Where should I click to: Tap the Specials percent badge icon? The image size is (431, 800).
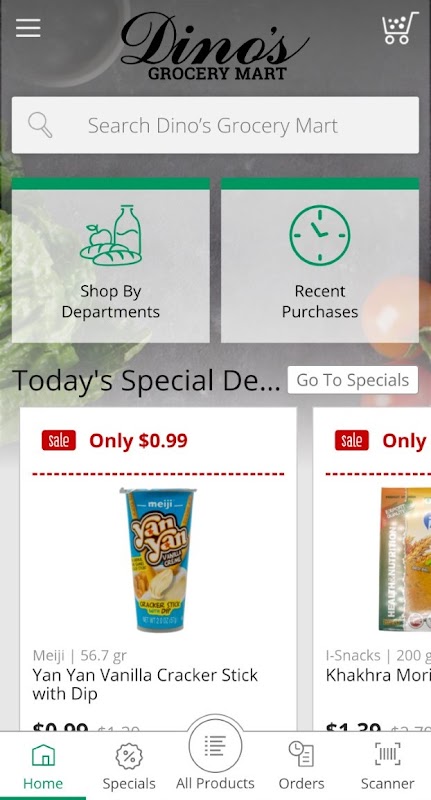coord(129,756)
